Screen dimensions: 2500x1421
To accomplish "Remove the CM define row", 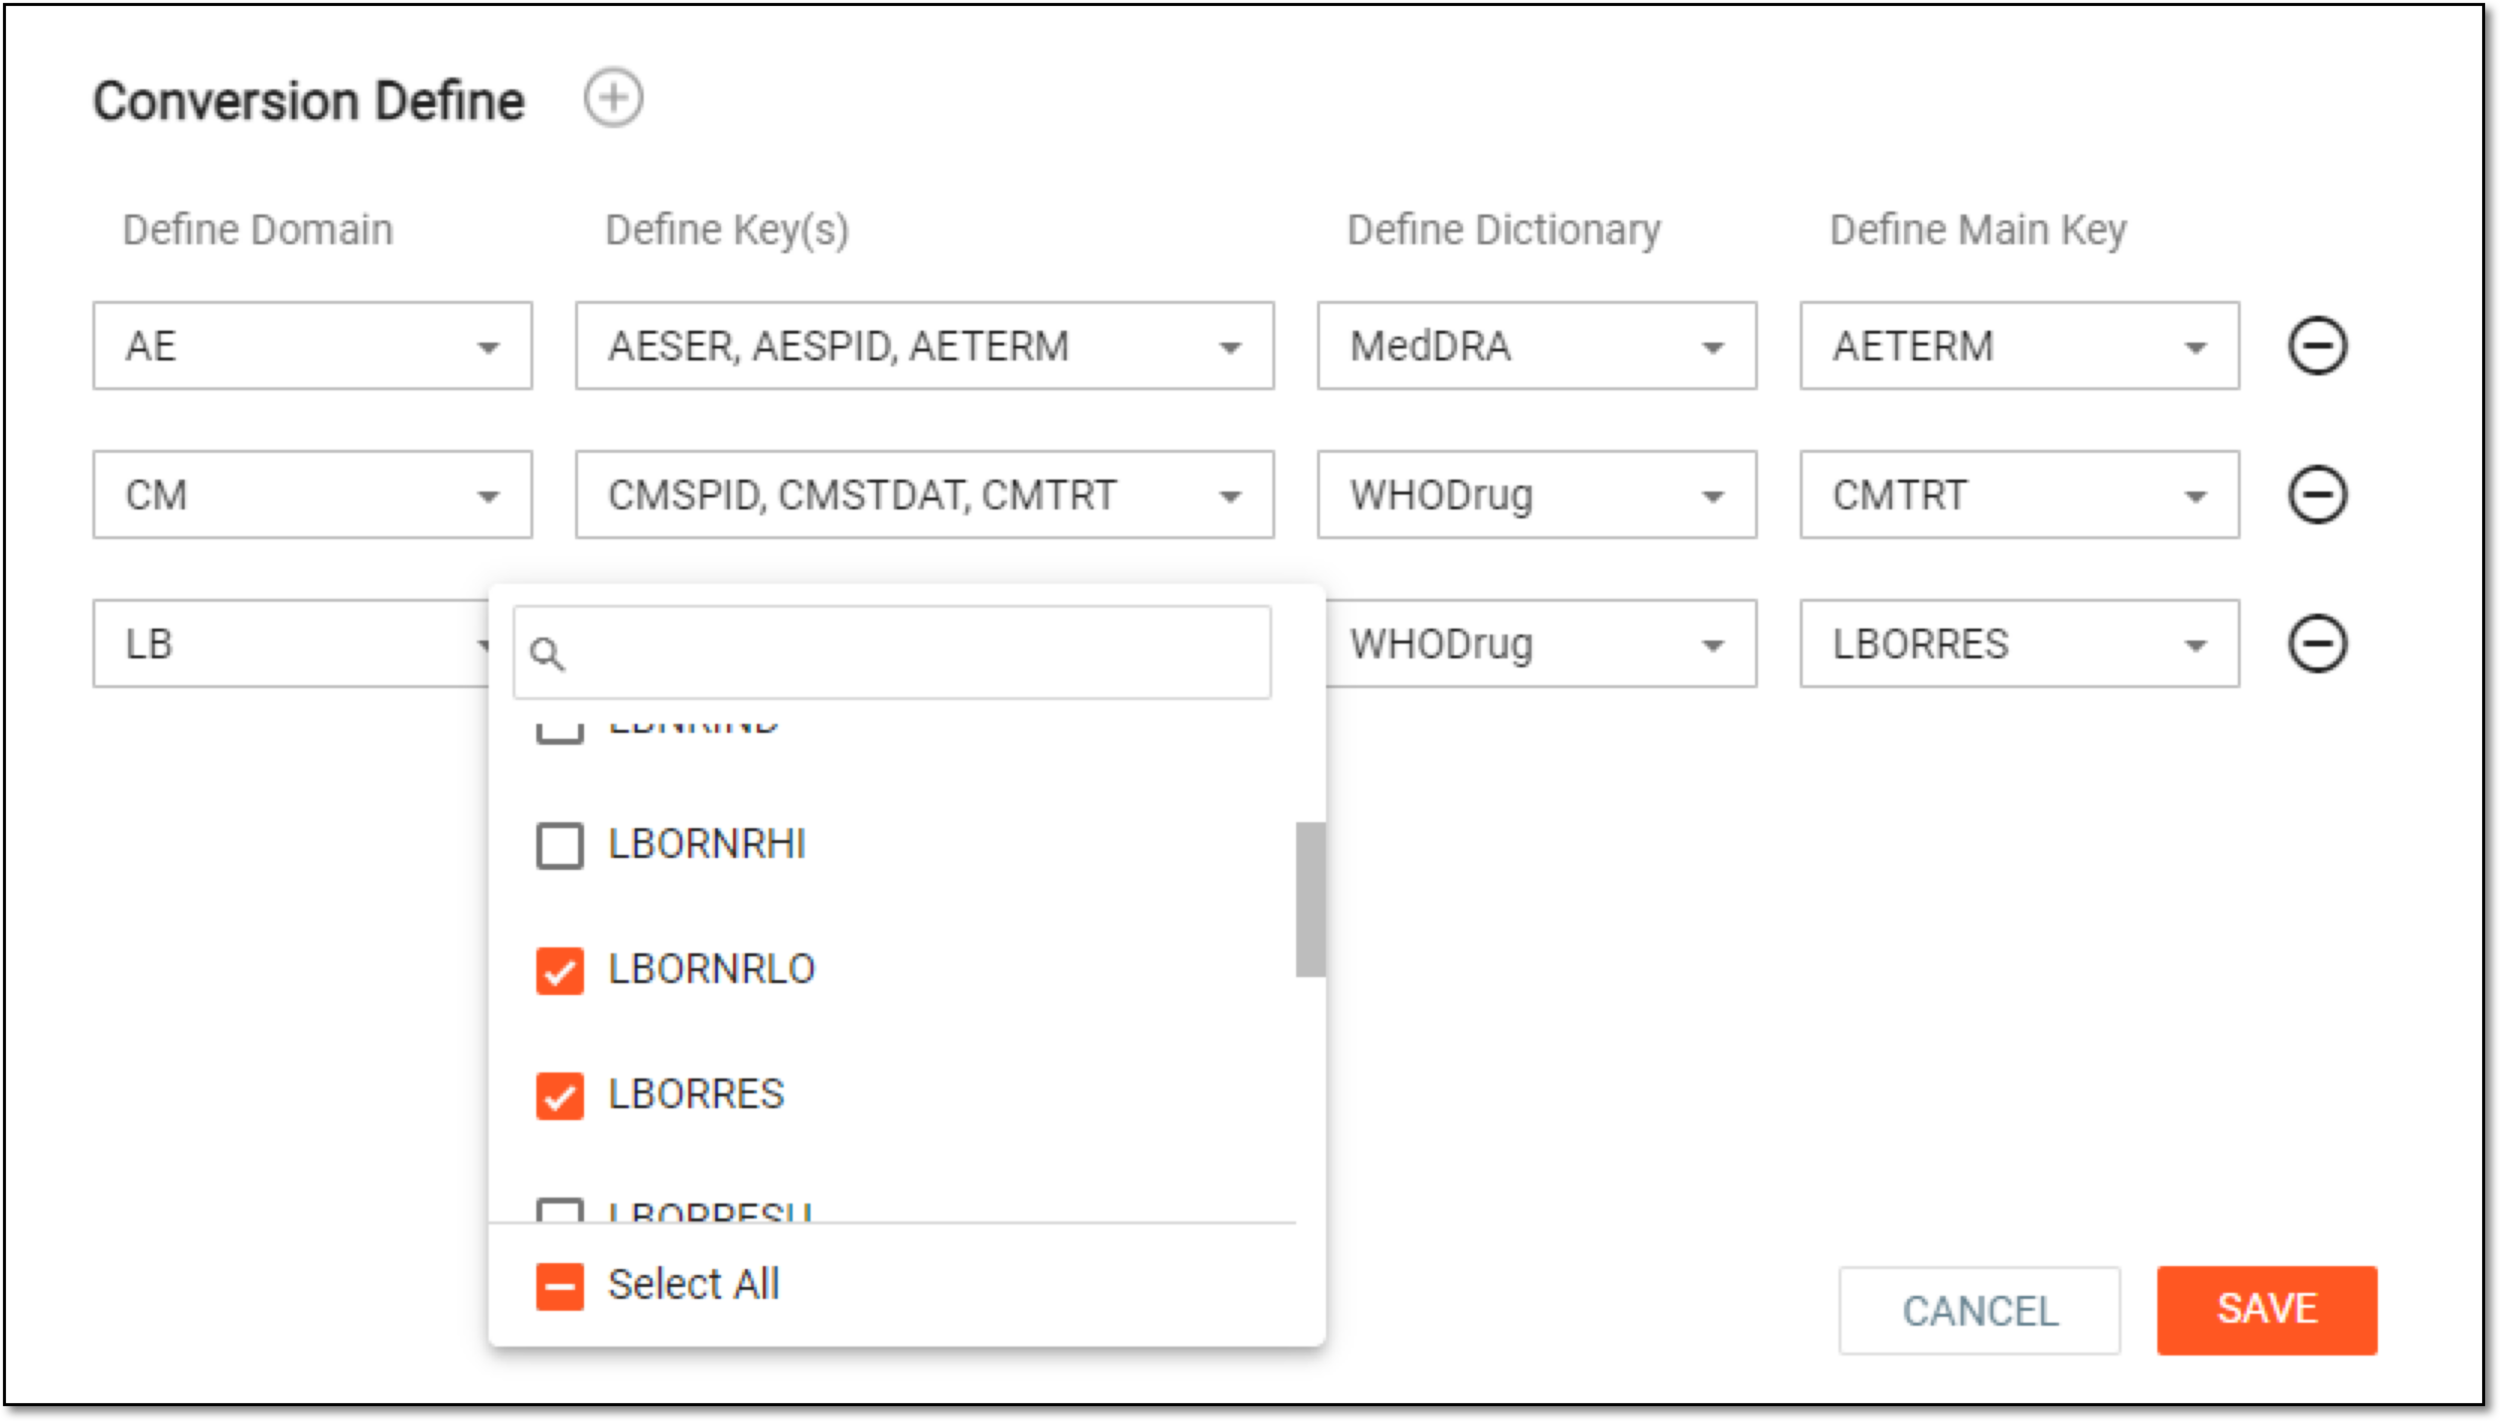I will pos(2317,495).
